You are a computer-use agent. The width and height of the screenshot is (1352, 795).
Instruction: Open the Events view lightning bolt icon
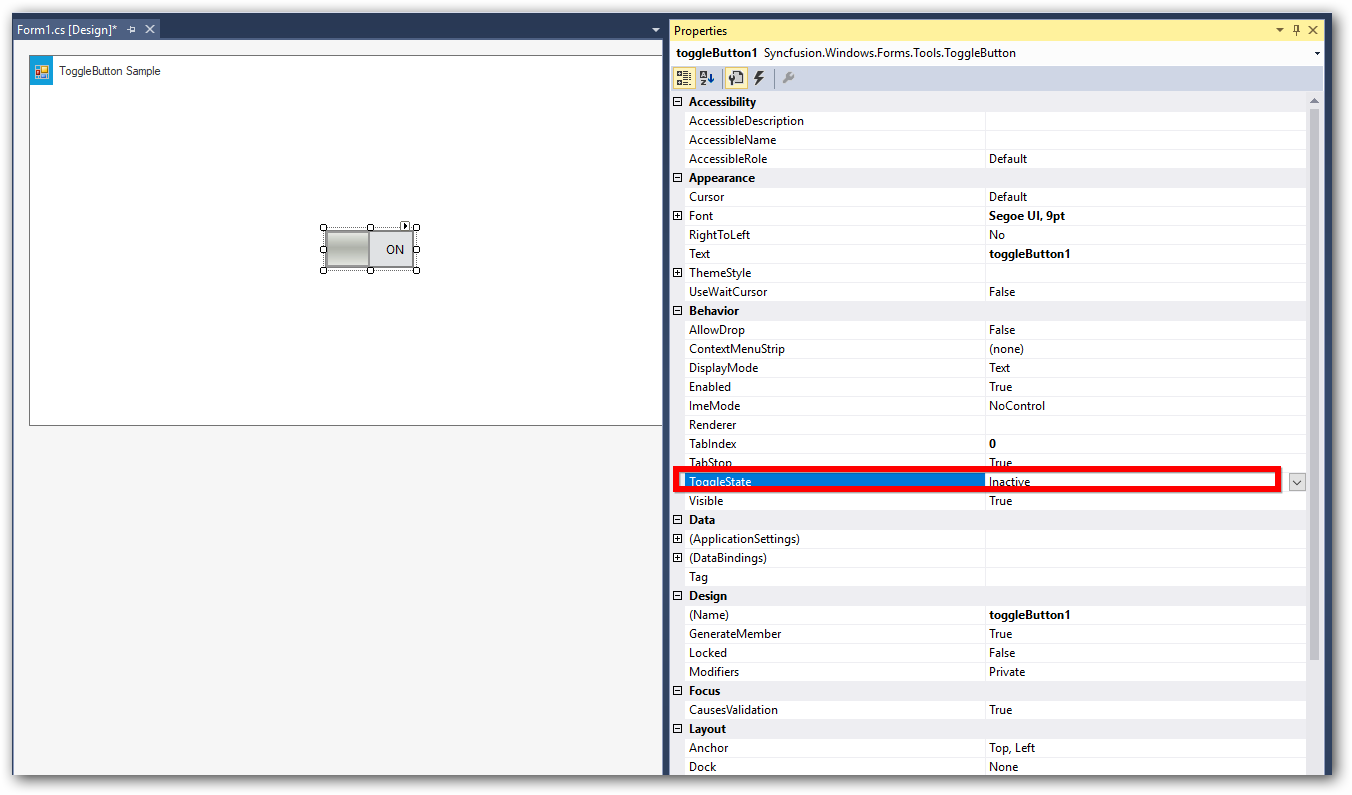[760, 78]
